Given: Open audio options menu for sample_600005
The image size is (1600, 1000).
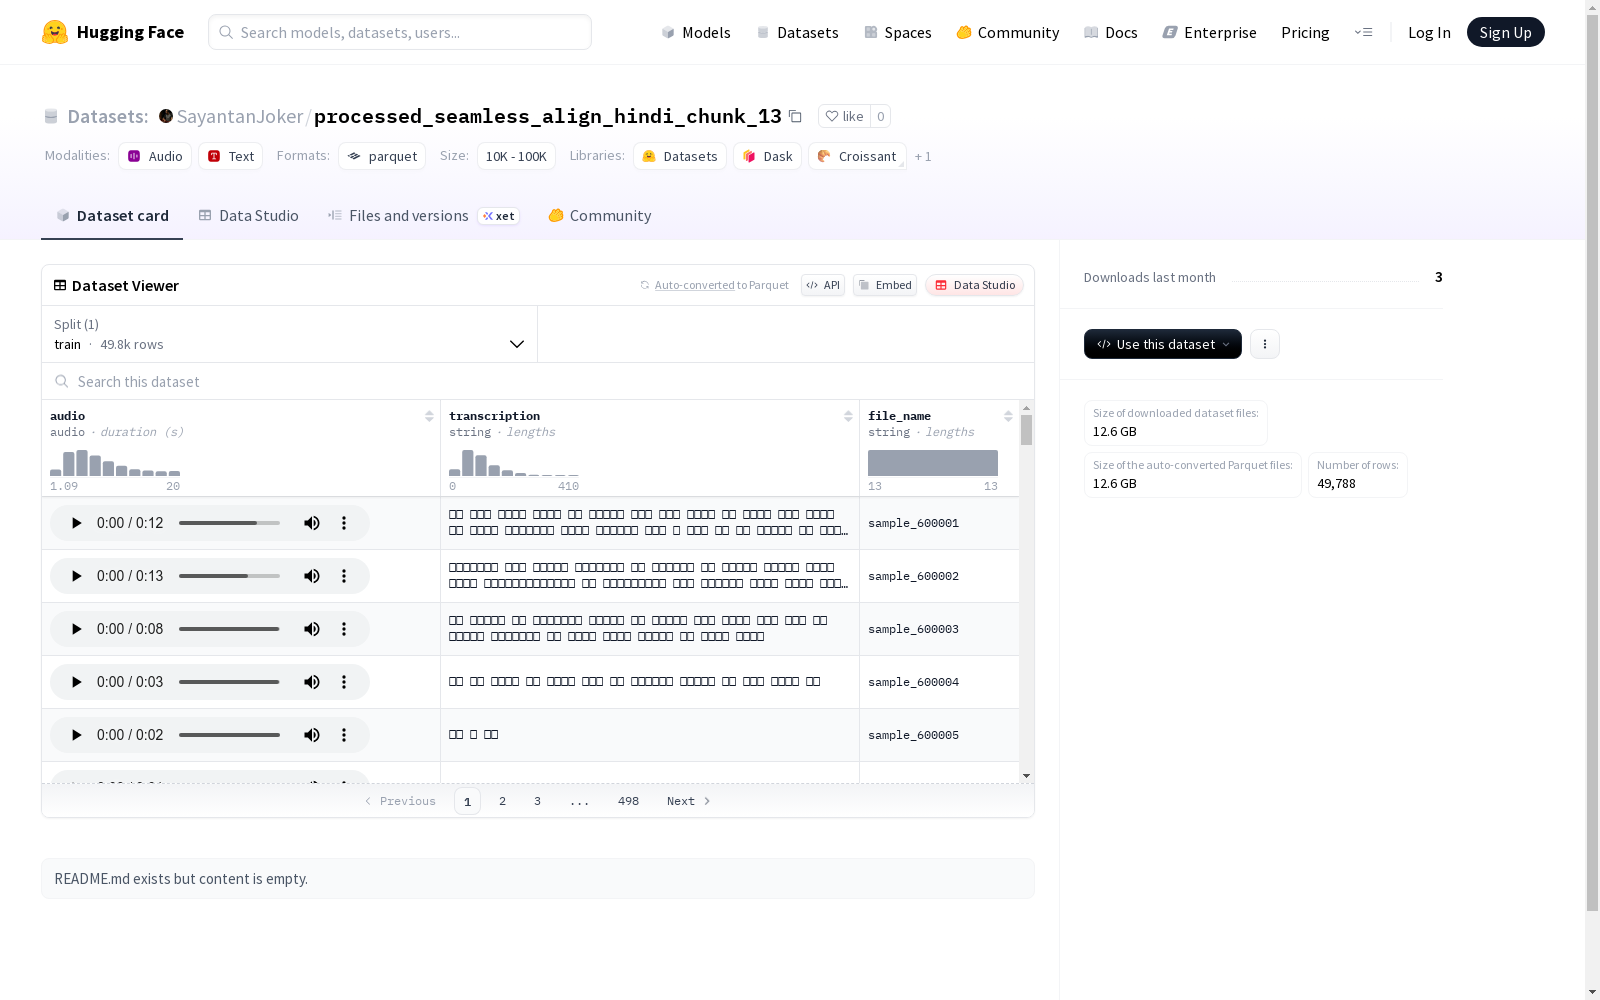Looking at the screenshot, I should 344,735.
